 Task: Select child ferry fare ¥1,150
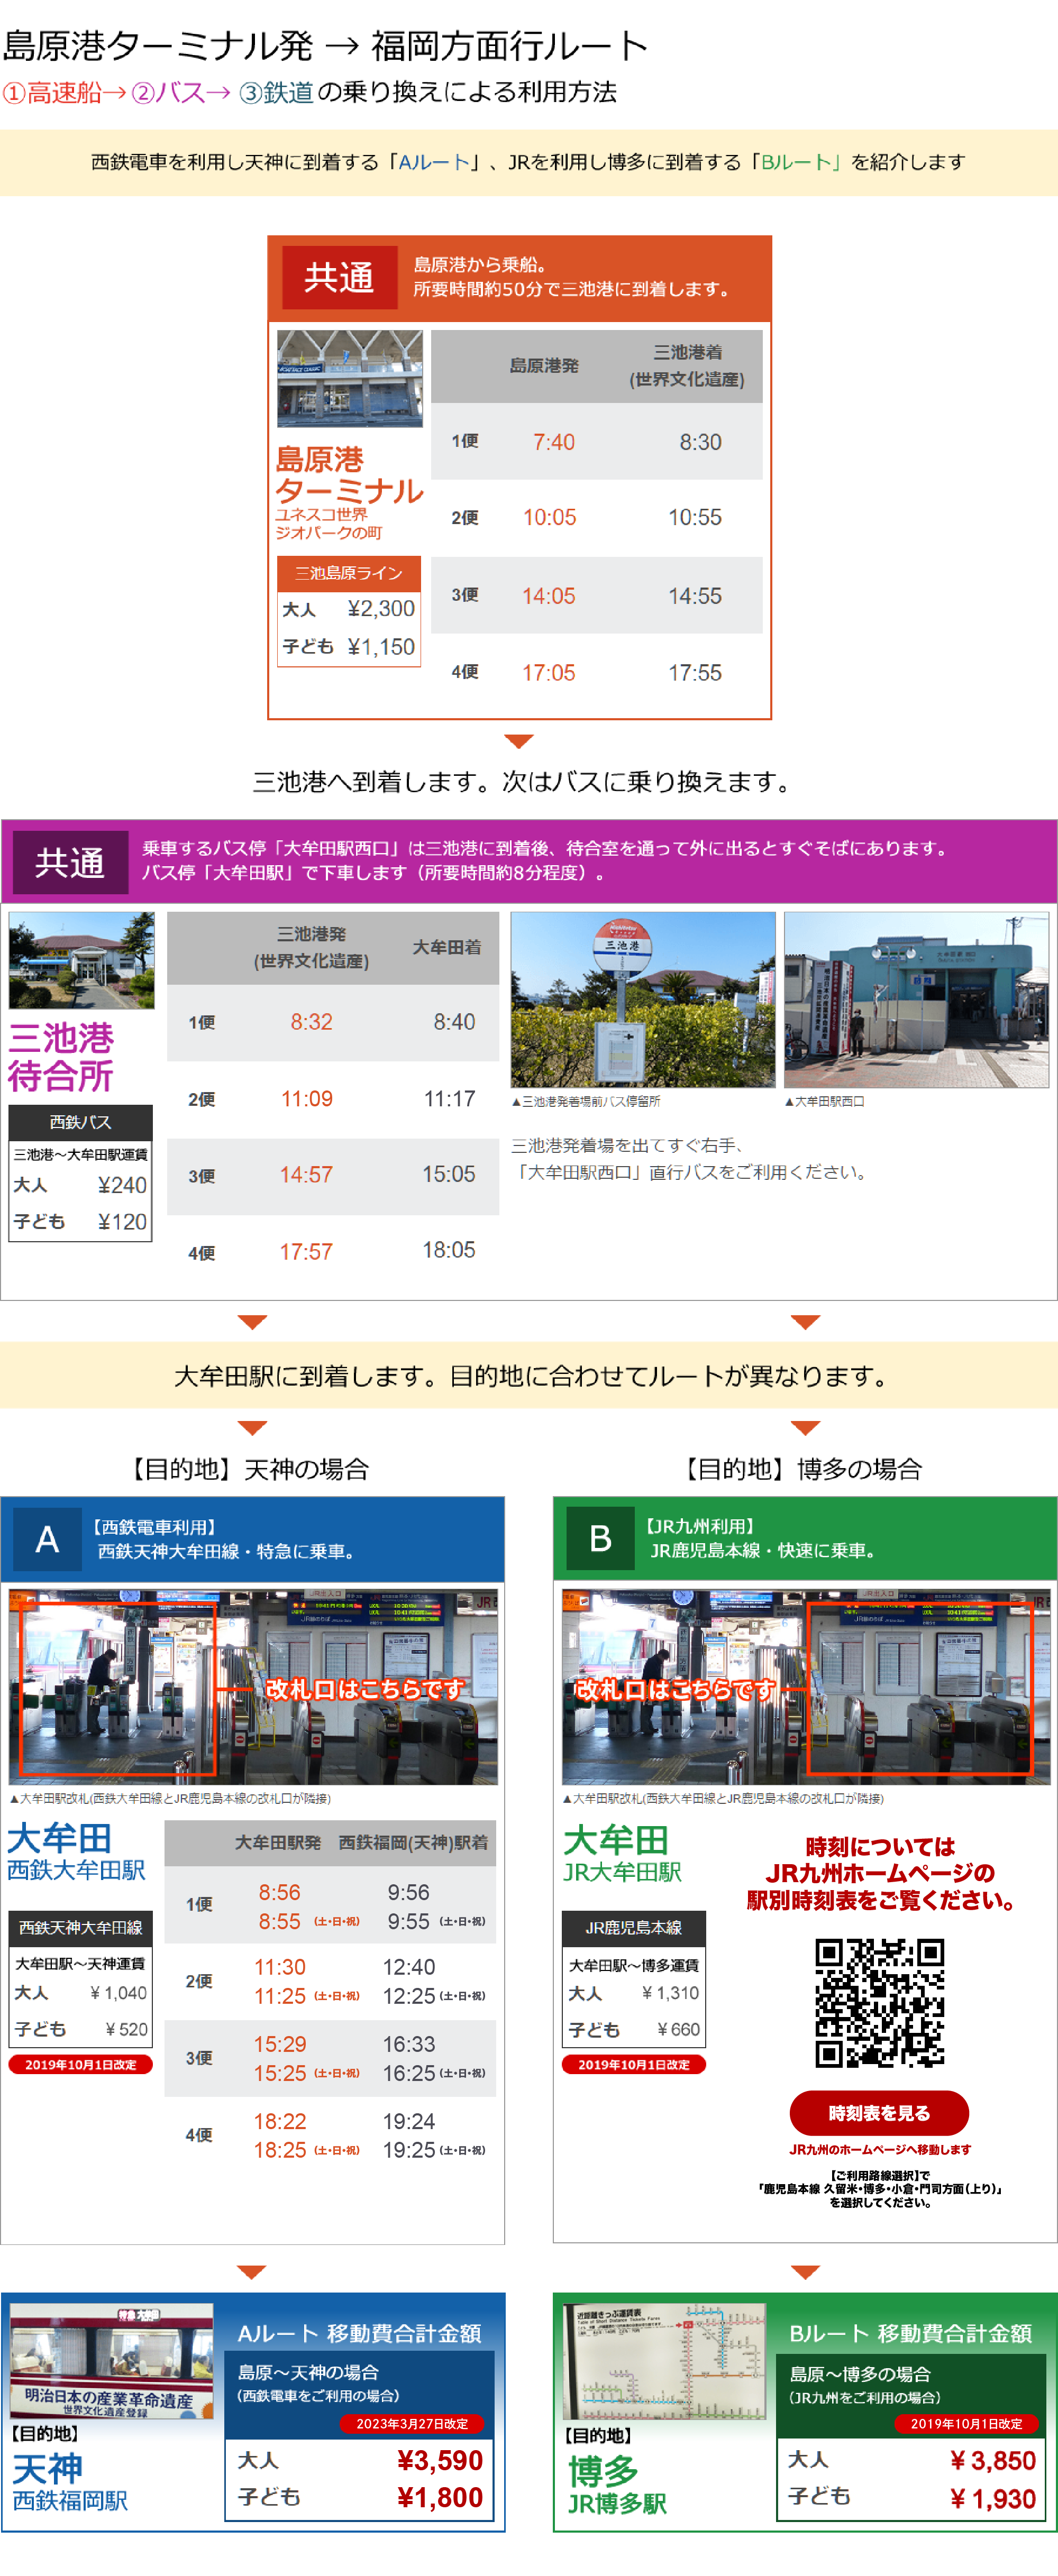coord(380,647)
